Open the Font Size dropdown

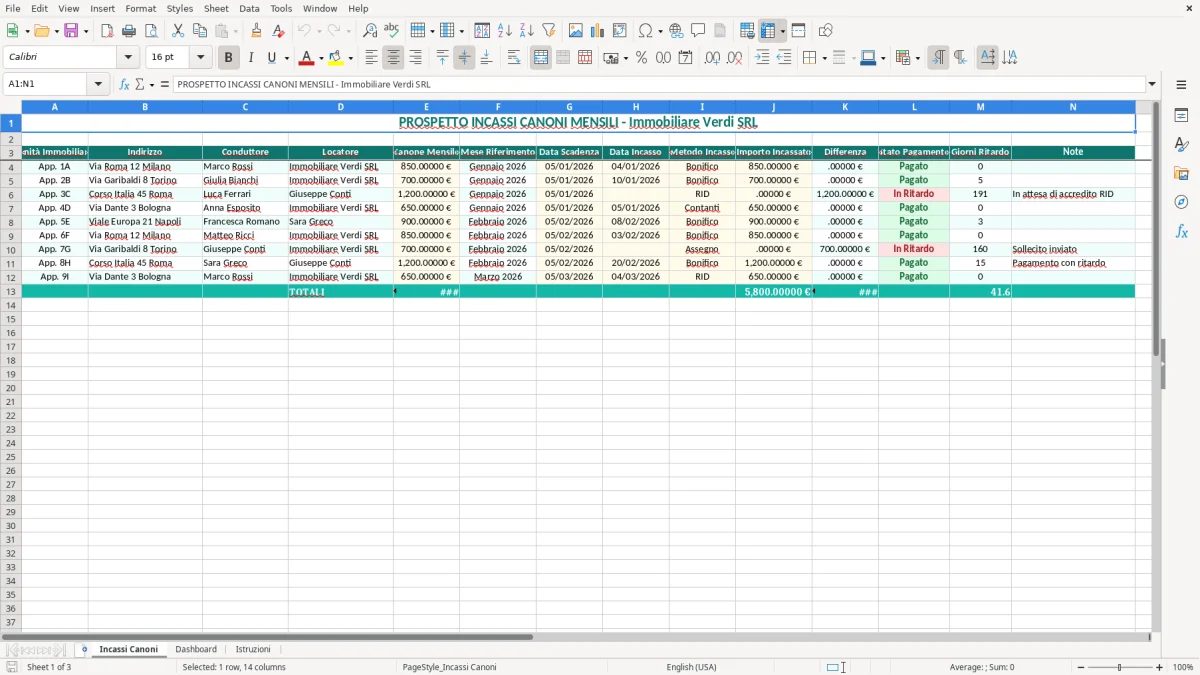coord(200,58)
